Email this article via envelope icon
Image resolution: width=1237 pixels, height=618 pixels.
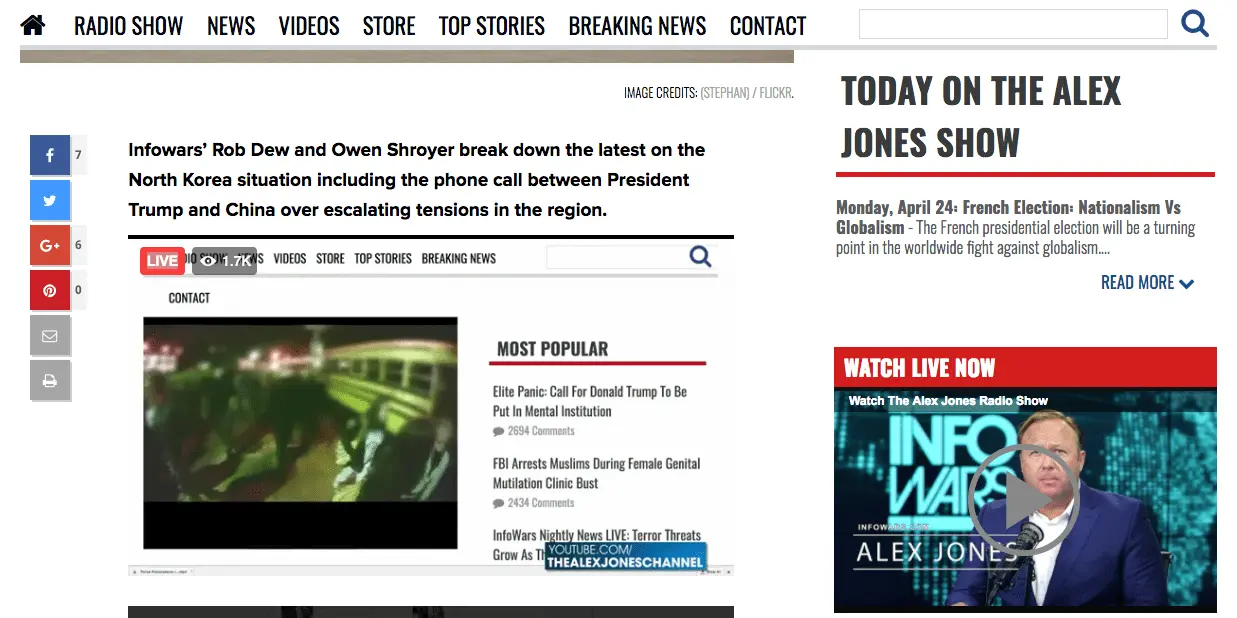click(50, 336)
